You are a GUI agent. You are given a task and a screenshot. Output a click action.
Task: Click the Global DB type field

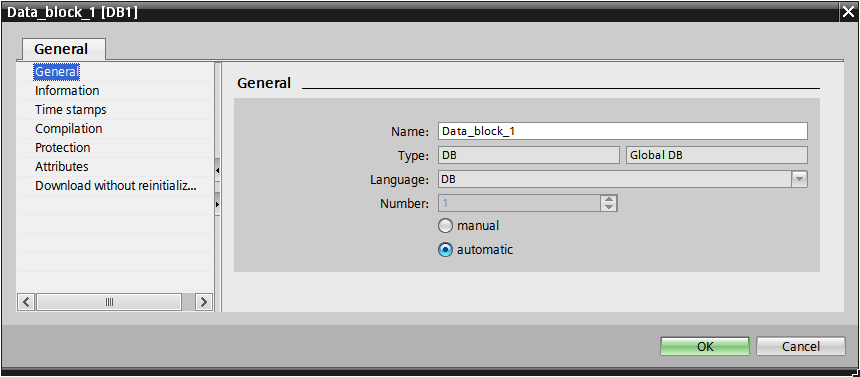716,155
